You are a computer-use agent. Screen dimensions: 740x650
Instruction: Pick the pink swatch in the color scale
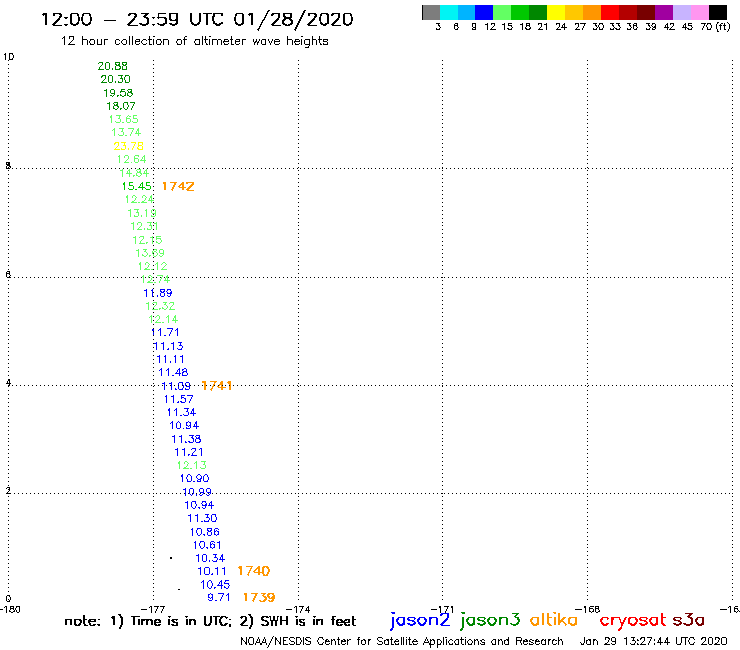(700, 12)
